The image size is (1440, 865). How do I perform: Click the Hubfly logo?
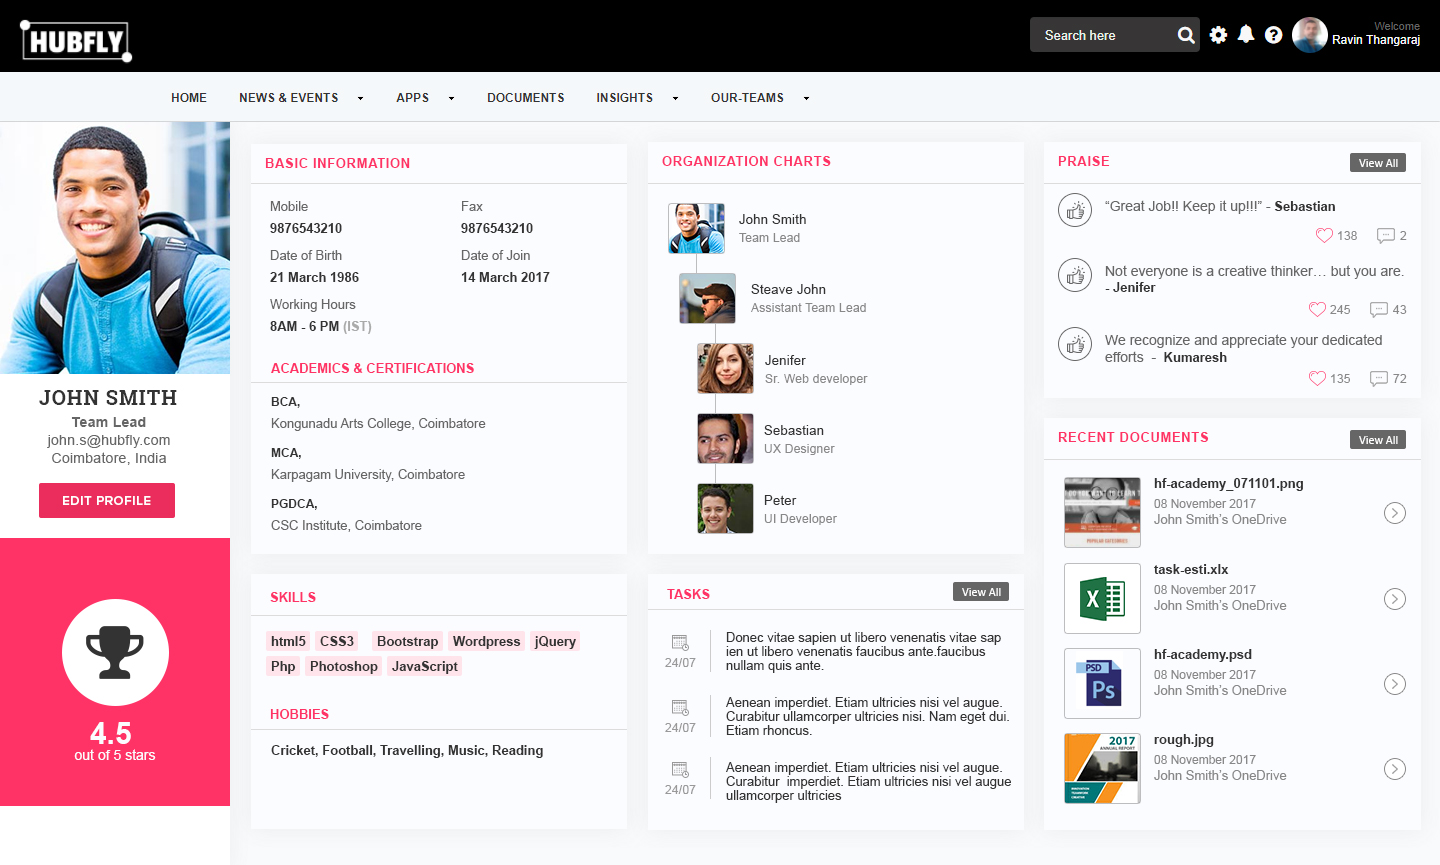point(76,41)
